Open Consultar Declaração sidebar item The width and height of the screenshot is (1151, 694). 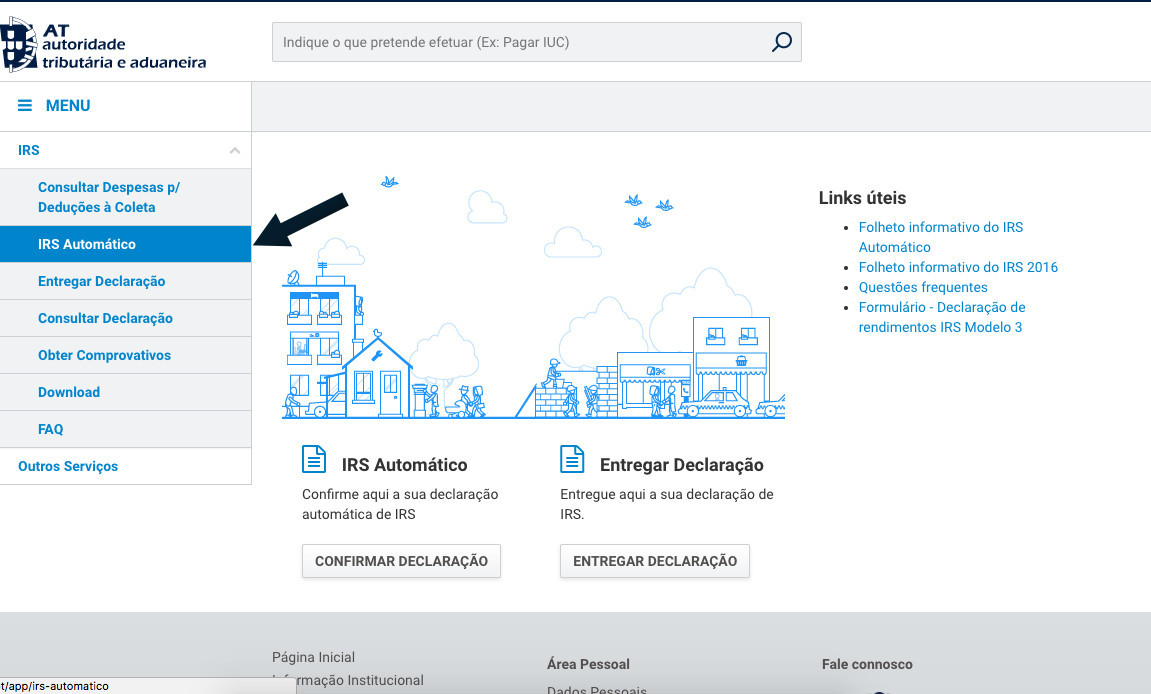126,318
